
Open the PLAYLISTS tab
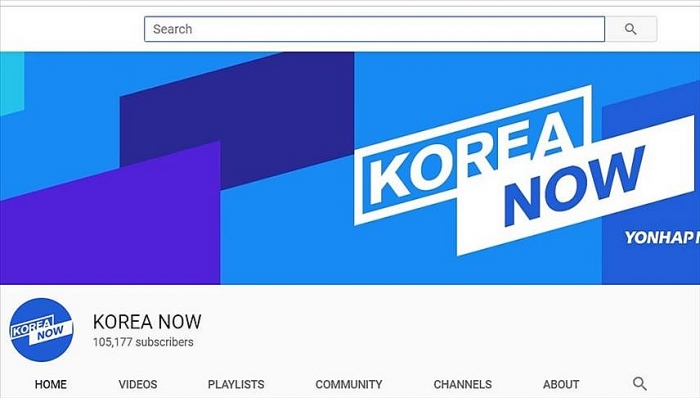[236, 384]
